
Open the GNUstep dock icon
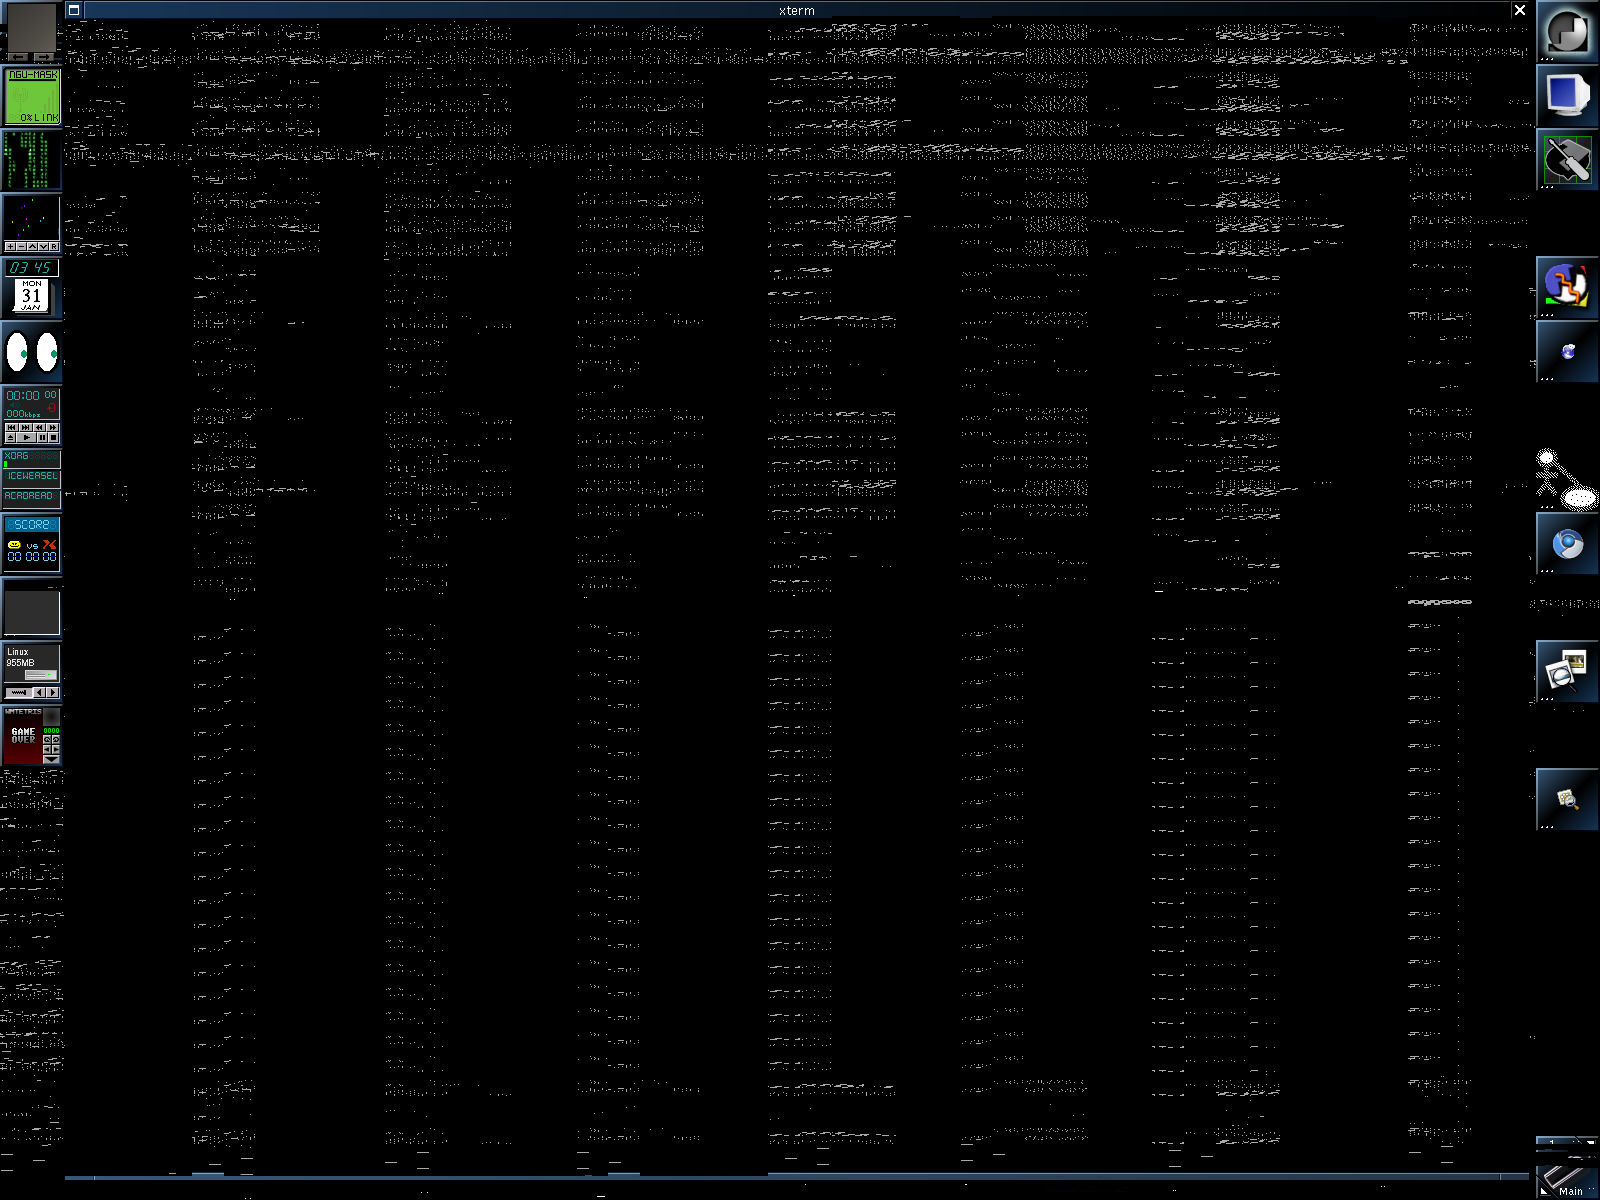(1567, 33)
